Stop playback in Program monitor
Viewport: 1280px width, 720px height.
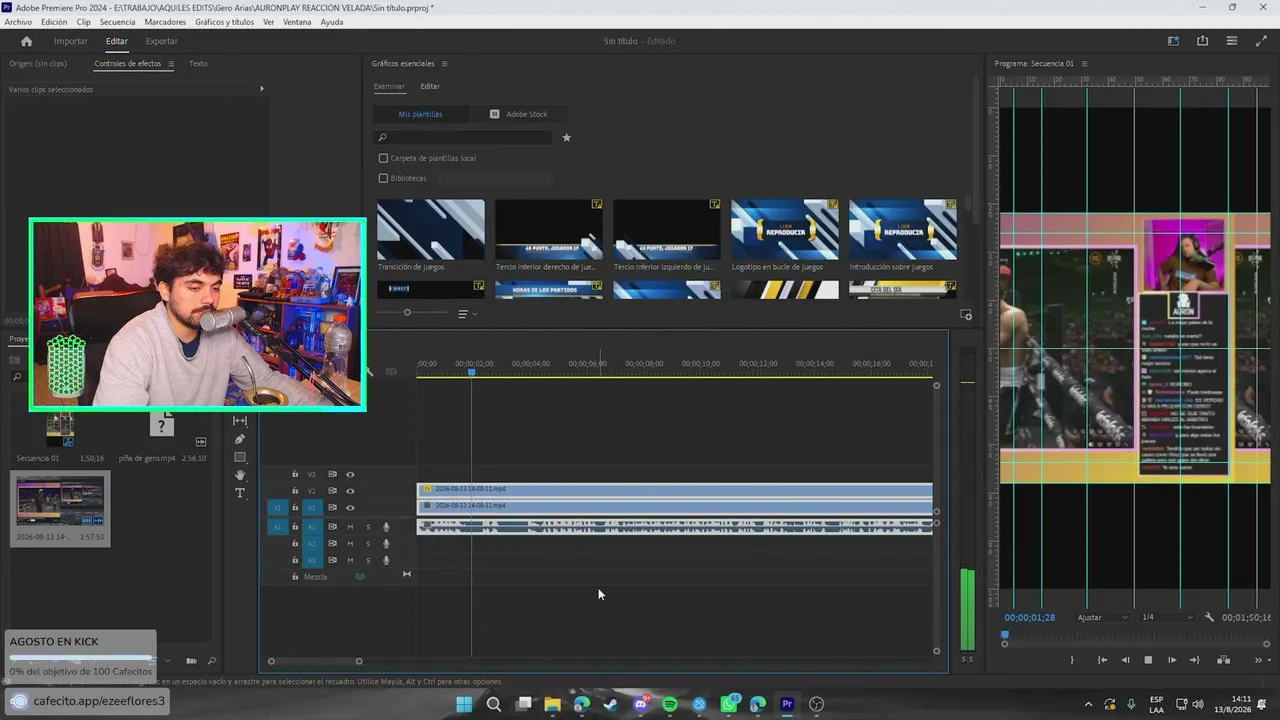tap(1148, 660)
